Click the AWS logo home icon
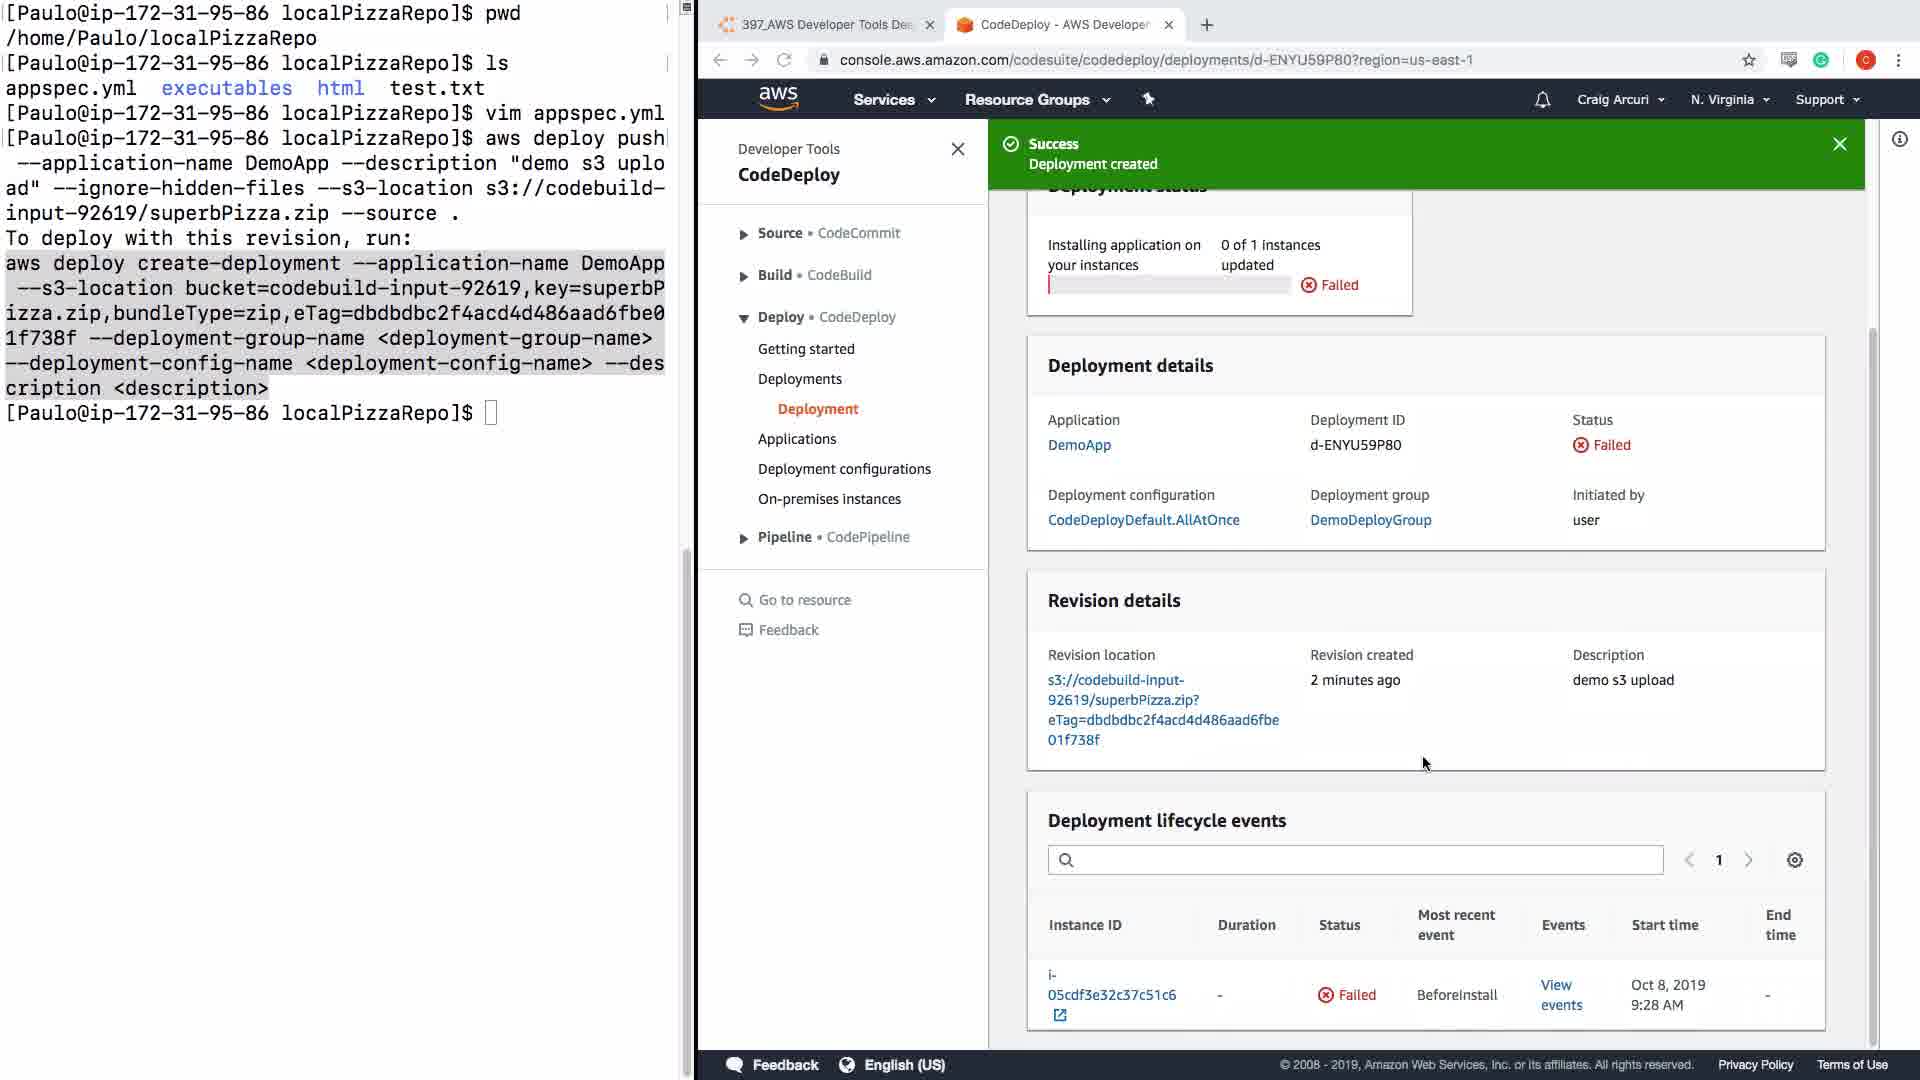1920x1080 pixels. pyautogui.click(x=778, y=98)
